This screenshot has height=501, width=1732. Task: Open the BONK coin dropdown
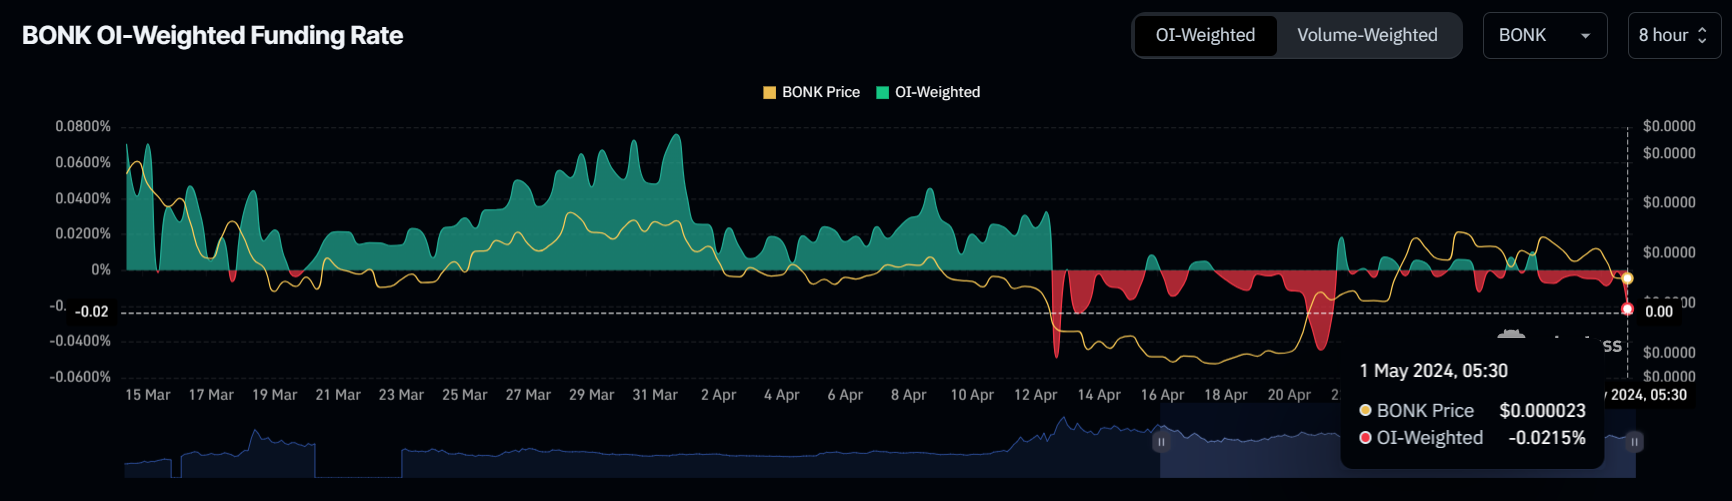1545,35
